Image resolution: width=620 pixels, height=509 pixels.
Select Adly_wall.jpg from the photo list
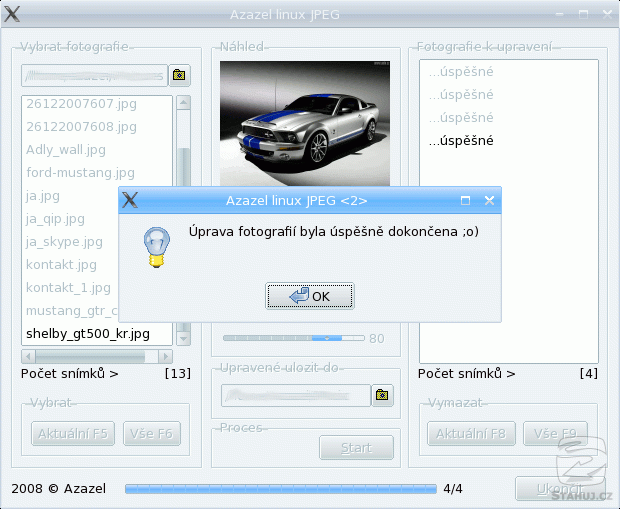[65, 150]
